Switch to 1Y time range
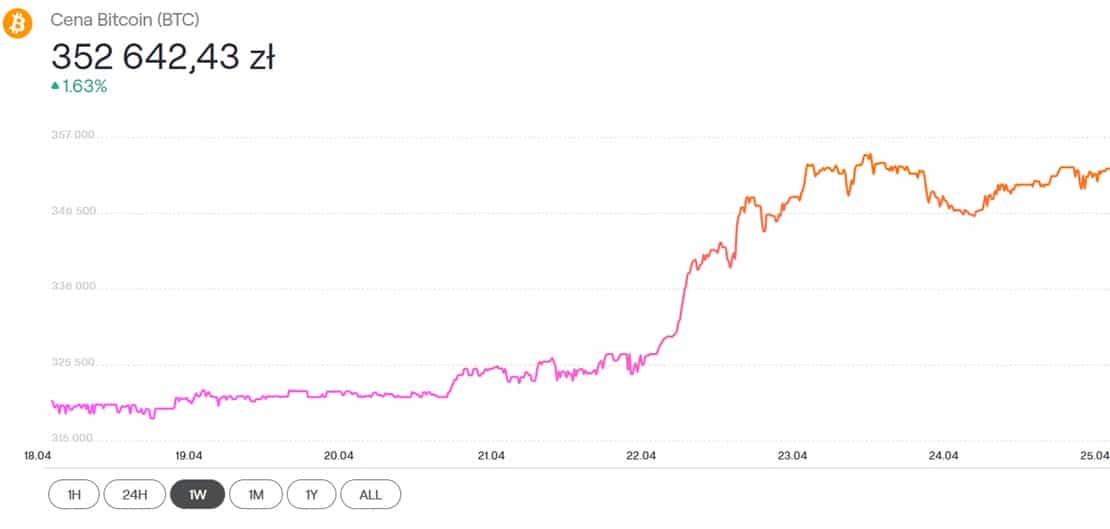 (311, 494)
